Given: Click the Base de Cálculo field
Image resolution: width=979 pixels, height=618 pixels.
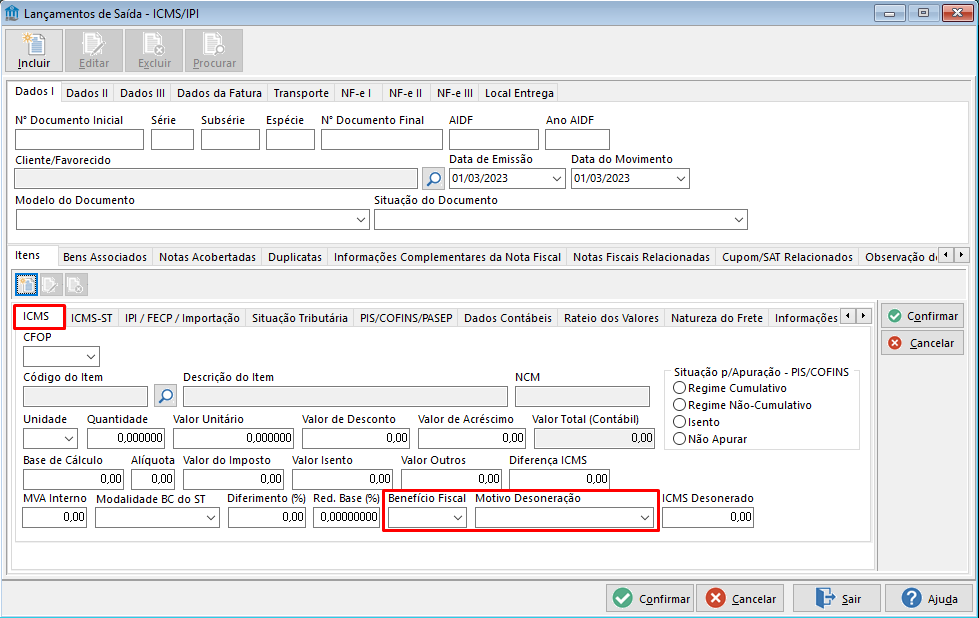Looking at the screenshot, I should 74,479.
